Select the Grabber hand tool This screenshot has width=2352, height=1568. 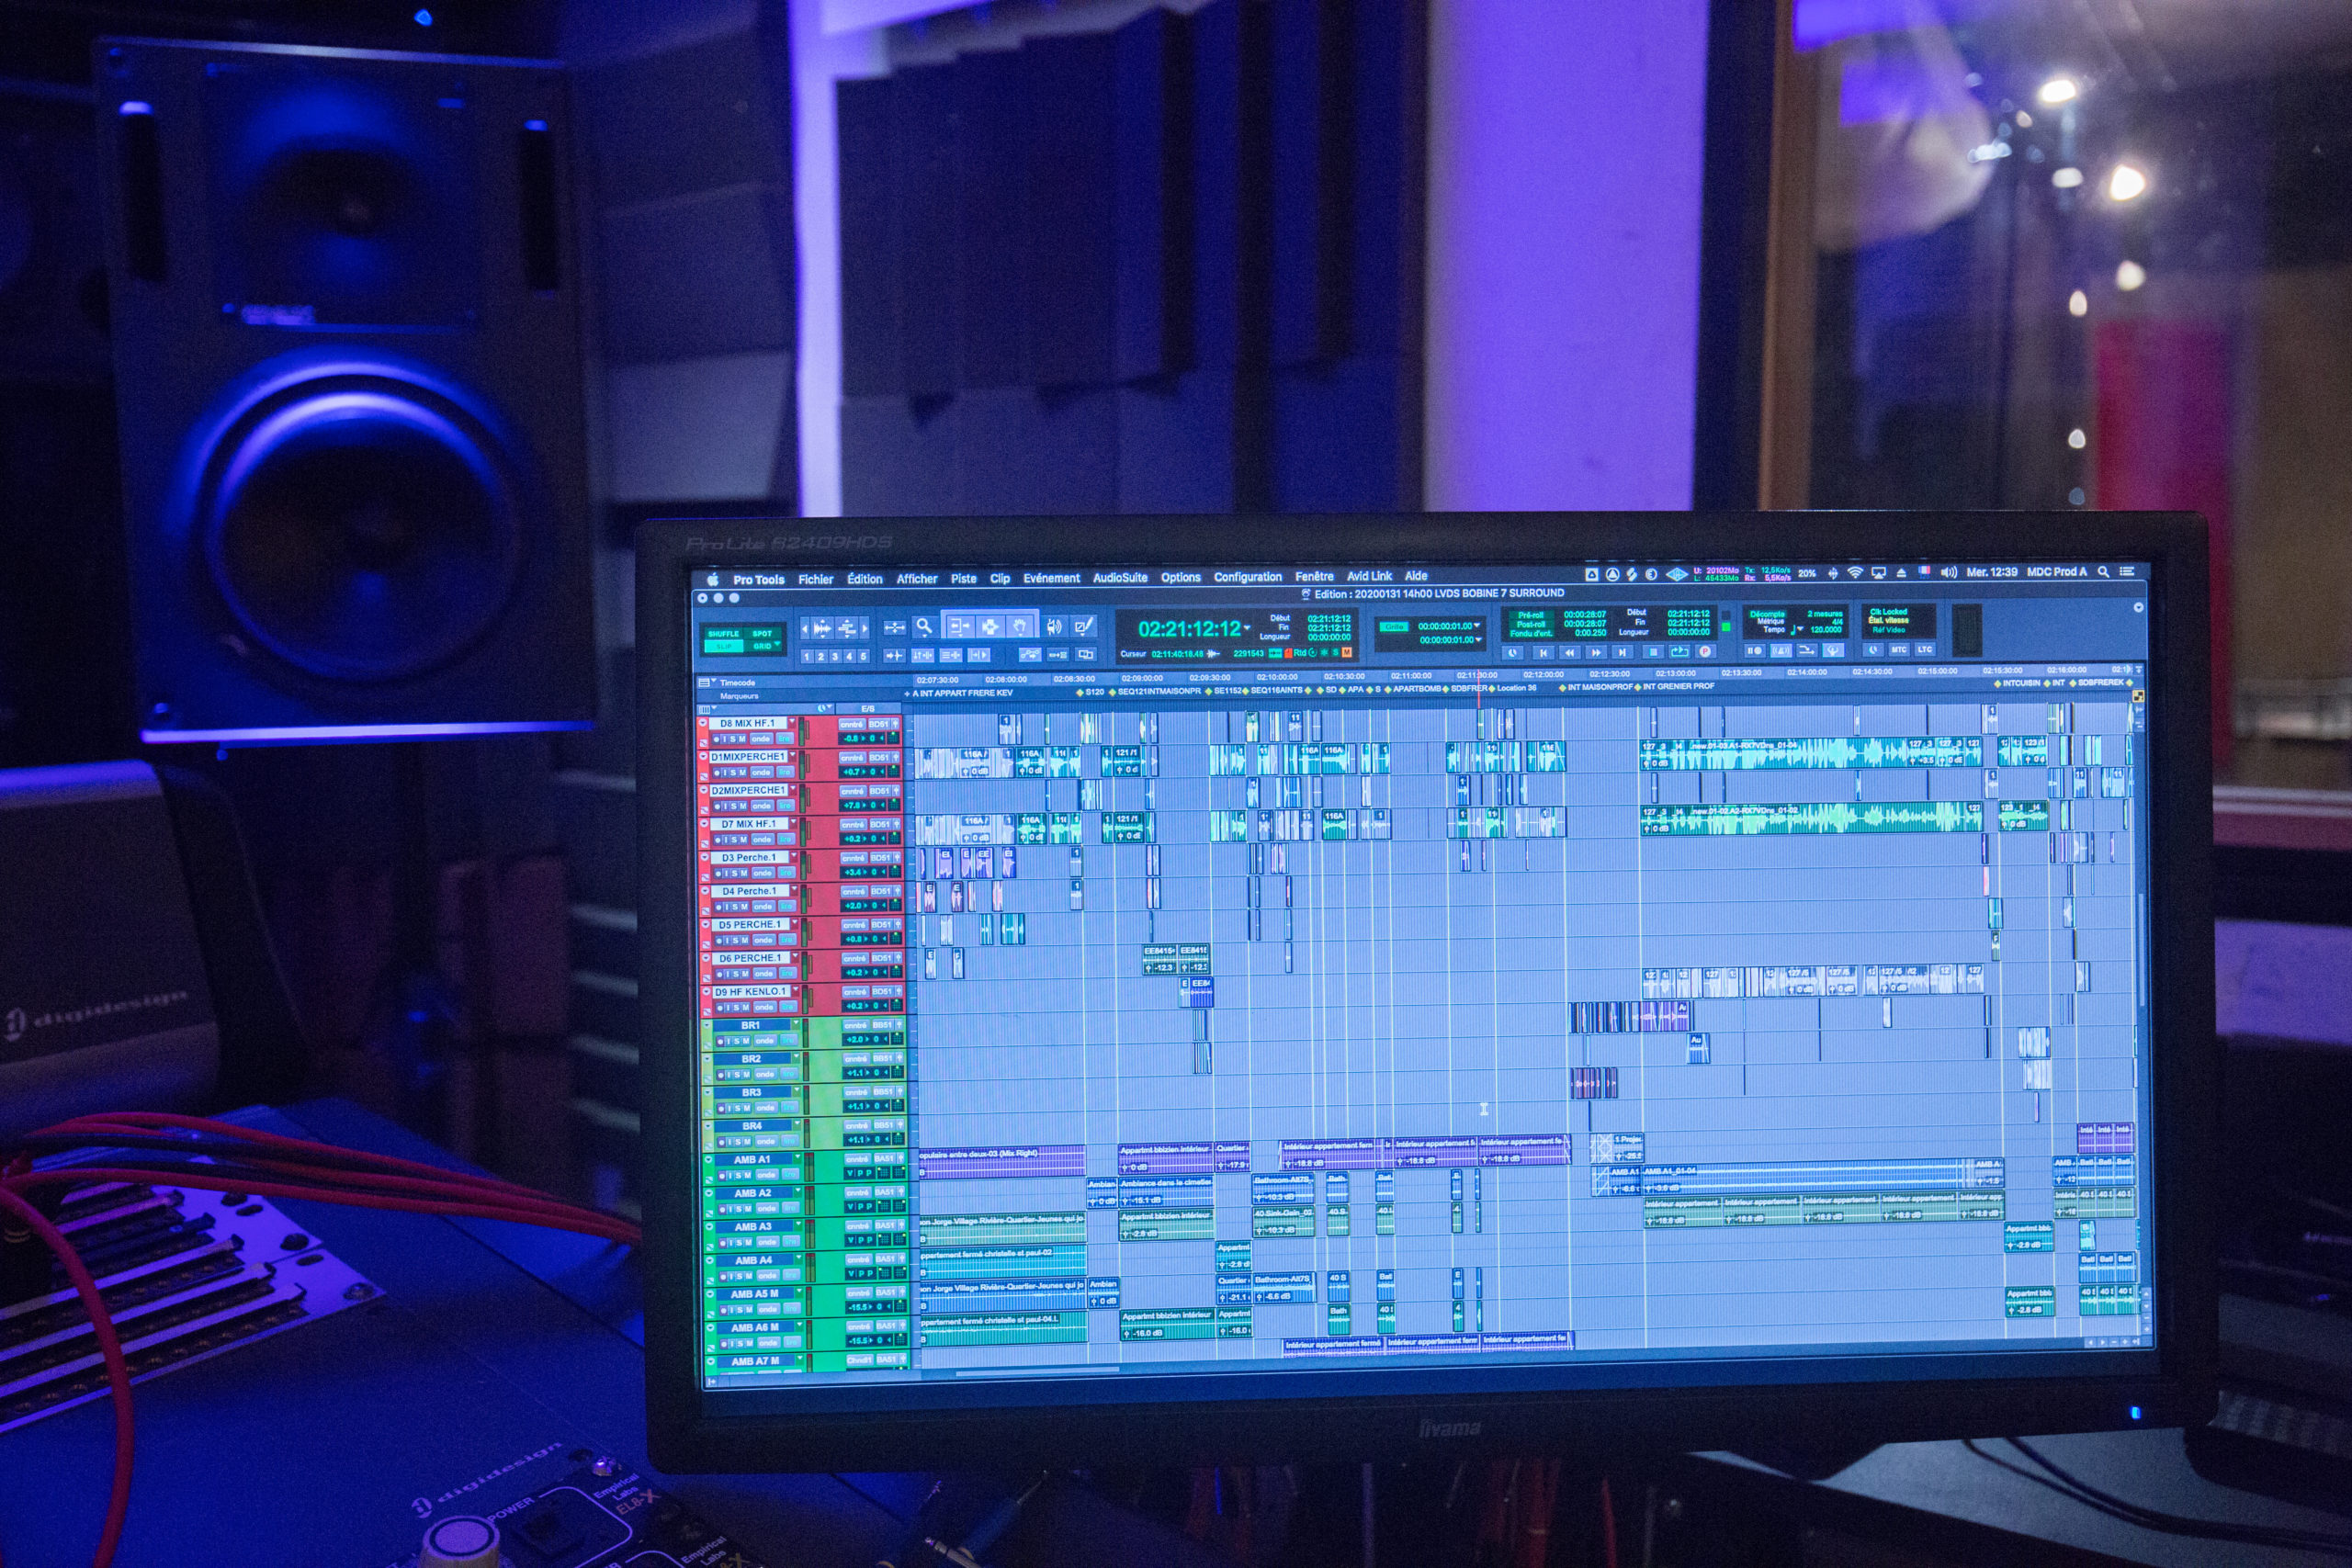[1020, 626]
